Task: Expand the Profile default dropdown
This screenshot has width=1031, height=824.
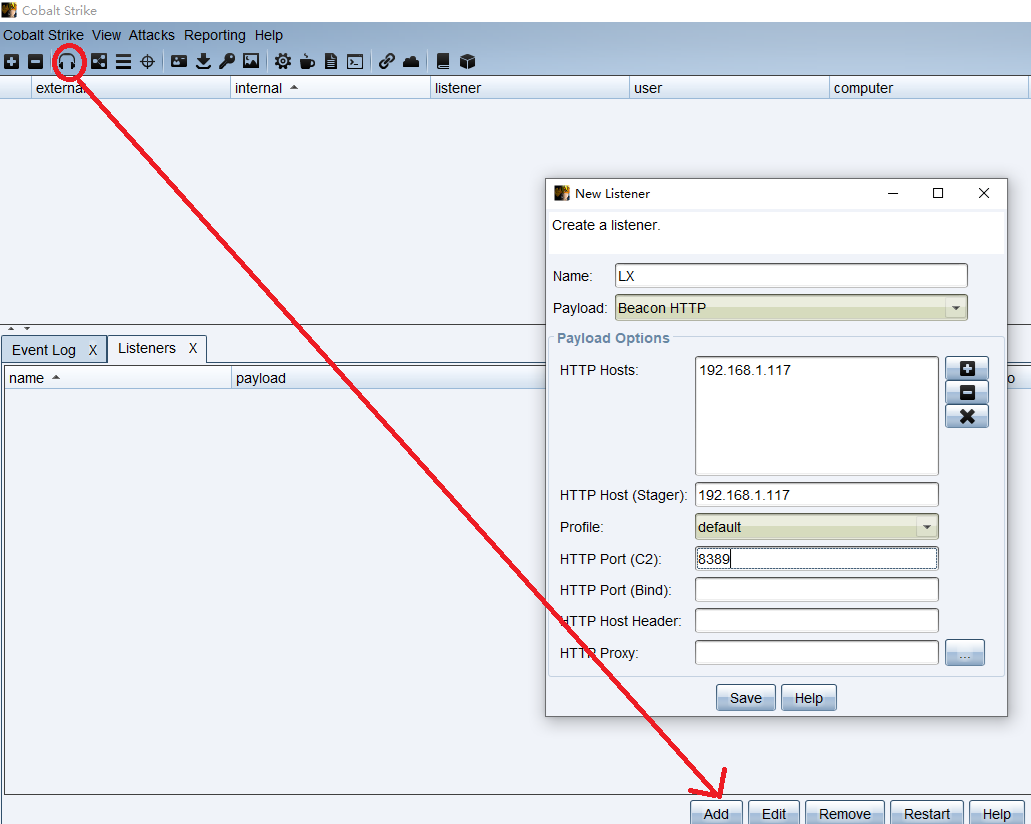Action: coord(926,527)
